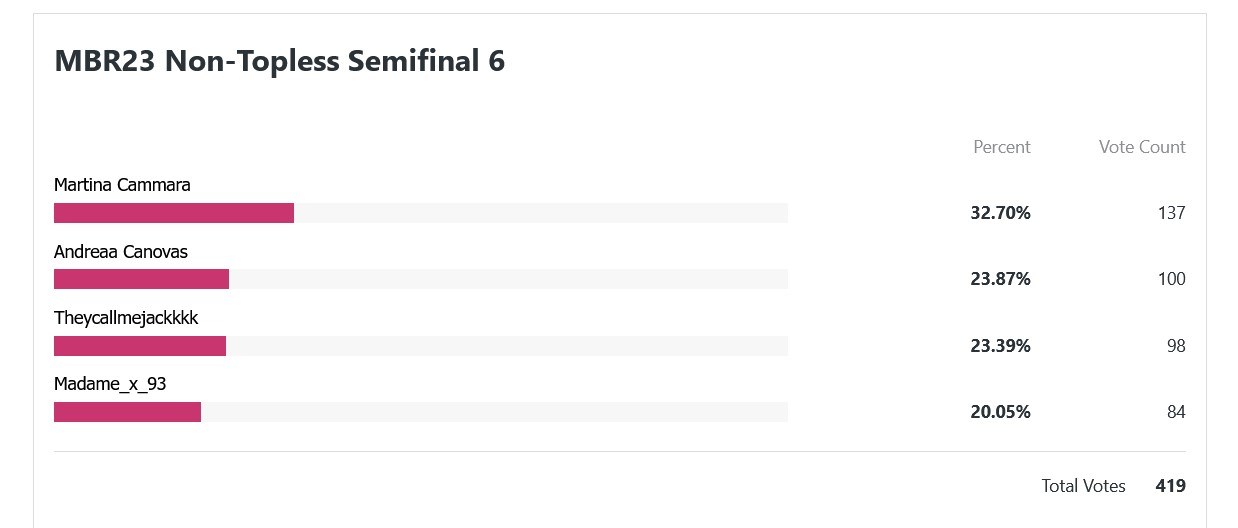Viewport: 1238px width, 528px height.
Task: Click Madame_x_93's pink result bar
Action: coord(127,412)
